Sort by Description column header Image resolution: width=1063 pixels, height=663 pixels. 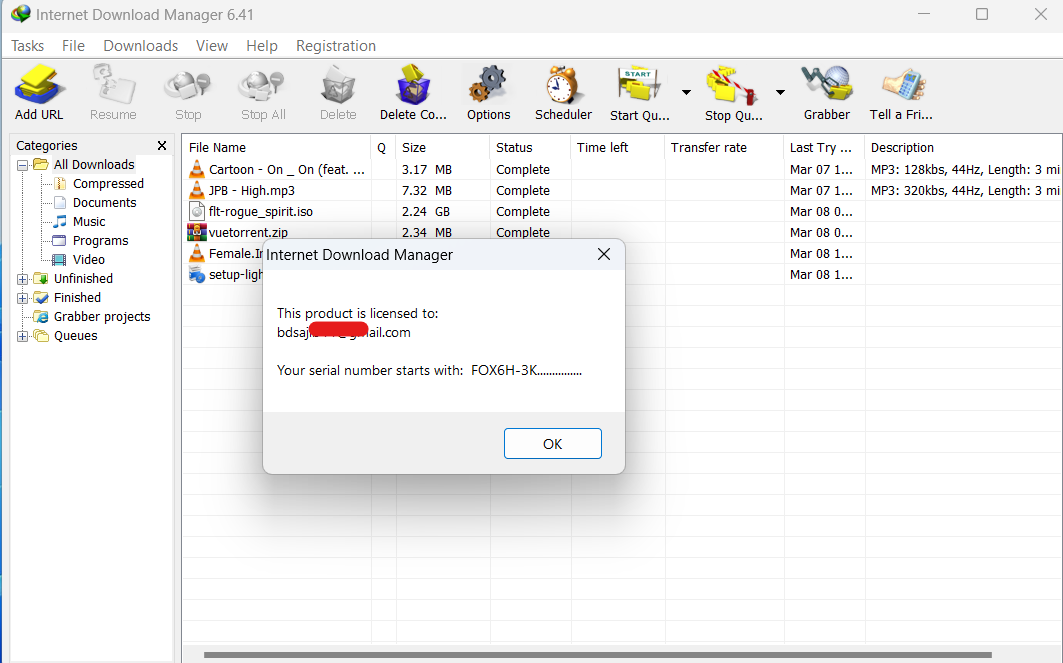(963, 147)
